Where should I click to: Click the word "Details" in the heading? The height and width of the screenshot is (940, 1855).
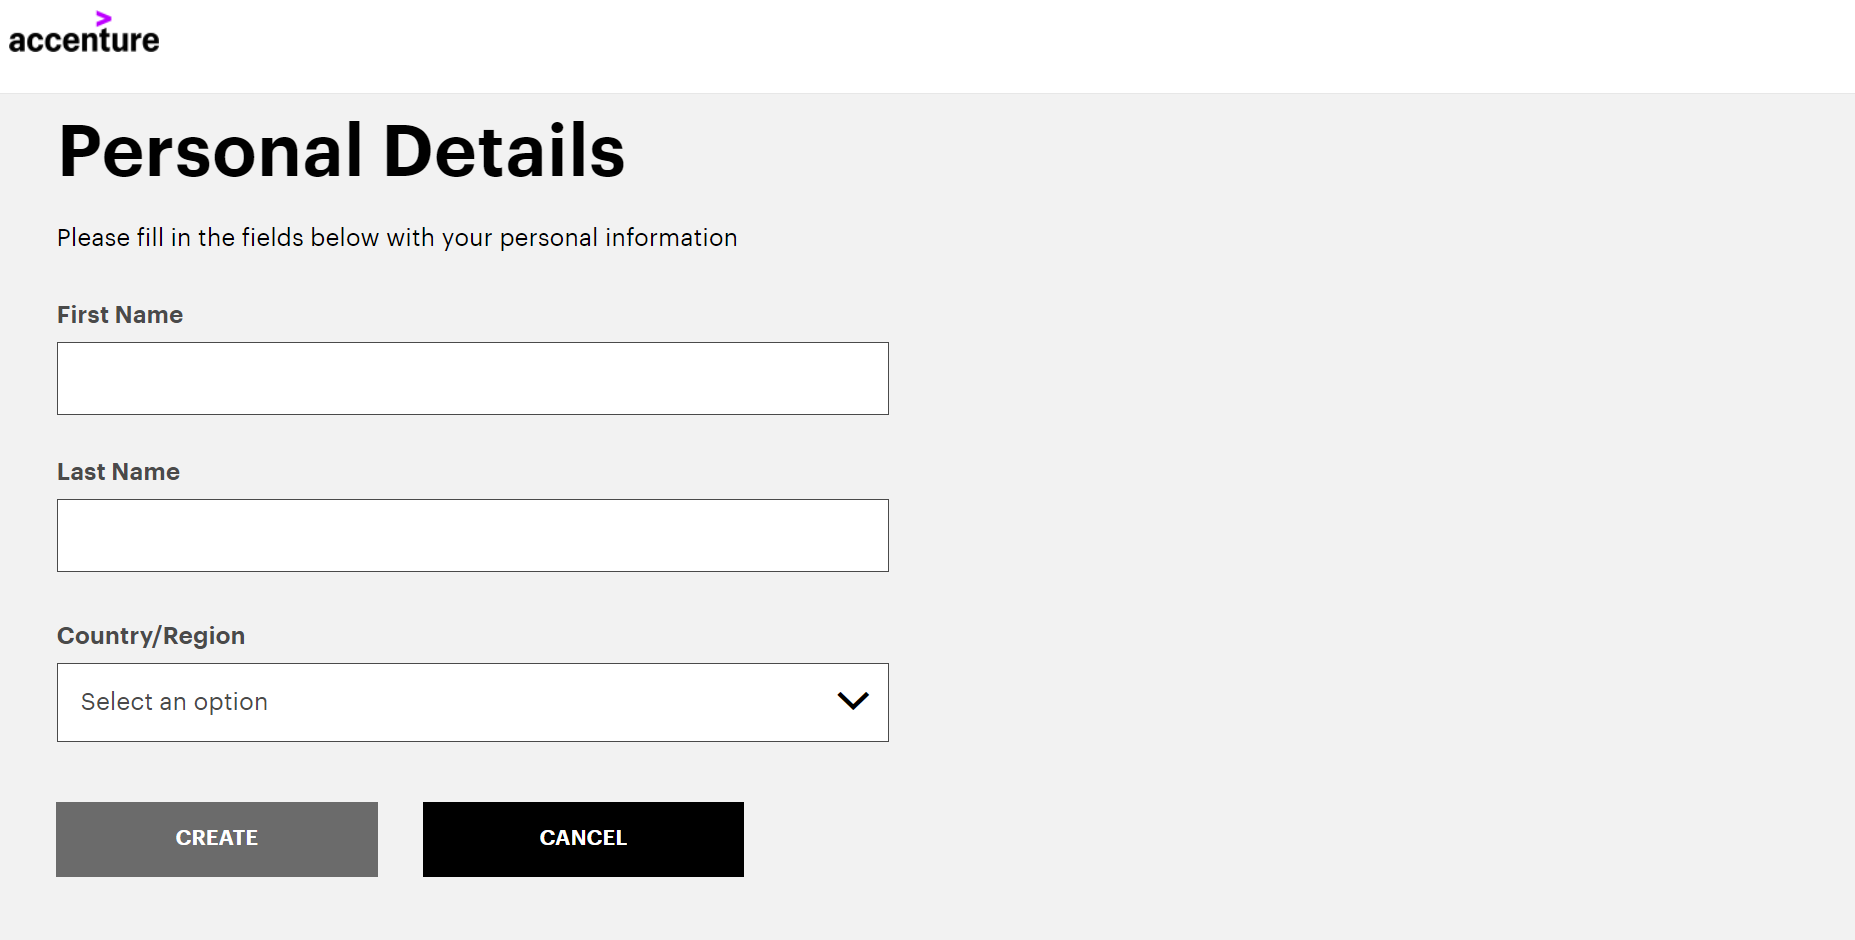pyautogui.click(x=504, y=152)
